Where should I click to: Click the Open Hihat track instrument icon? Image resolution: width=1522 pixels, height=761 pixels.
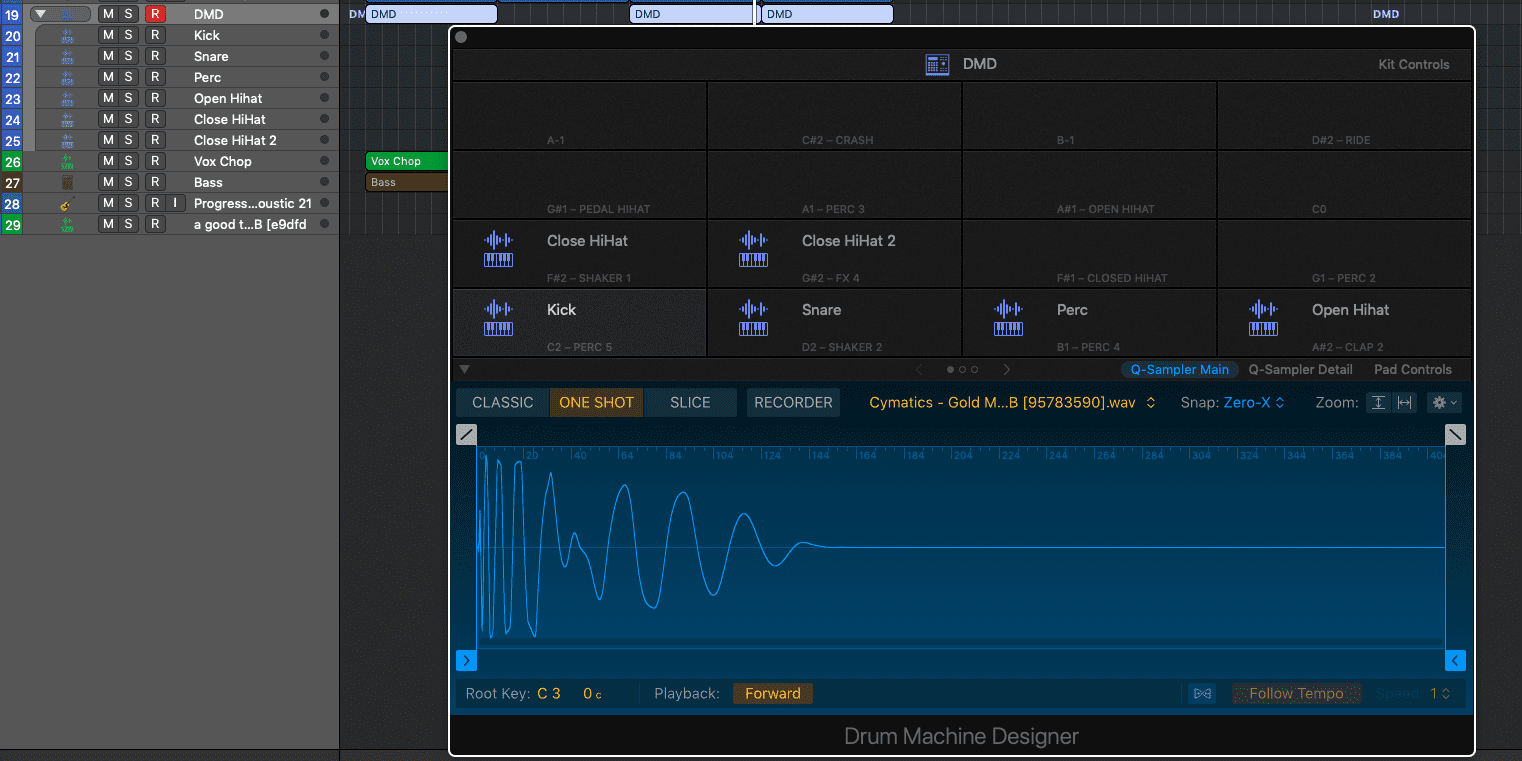67,99
